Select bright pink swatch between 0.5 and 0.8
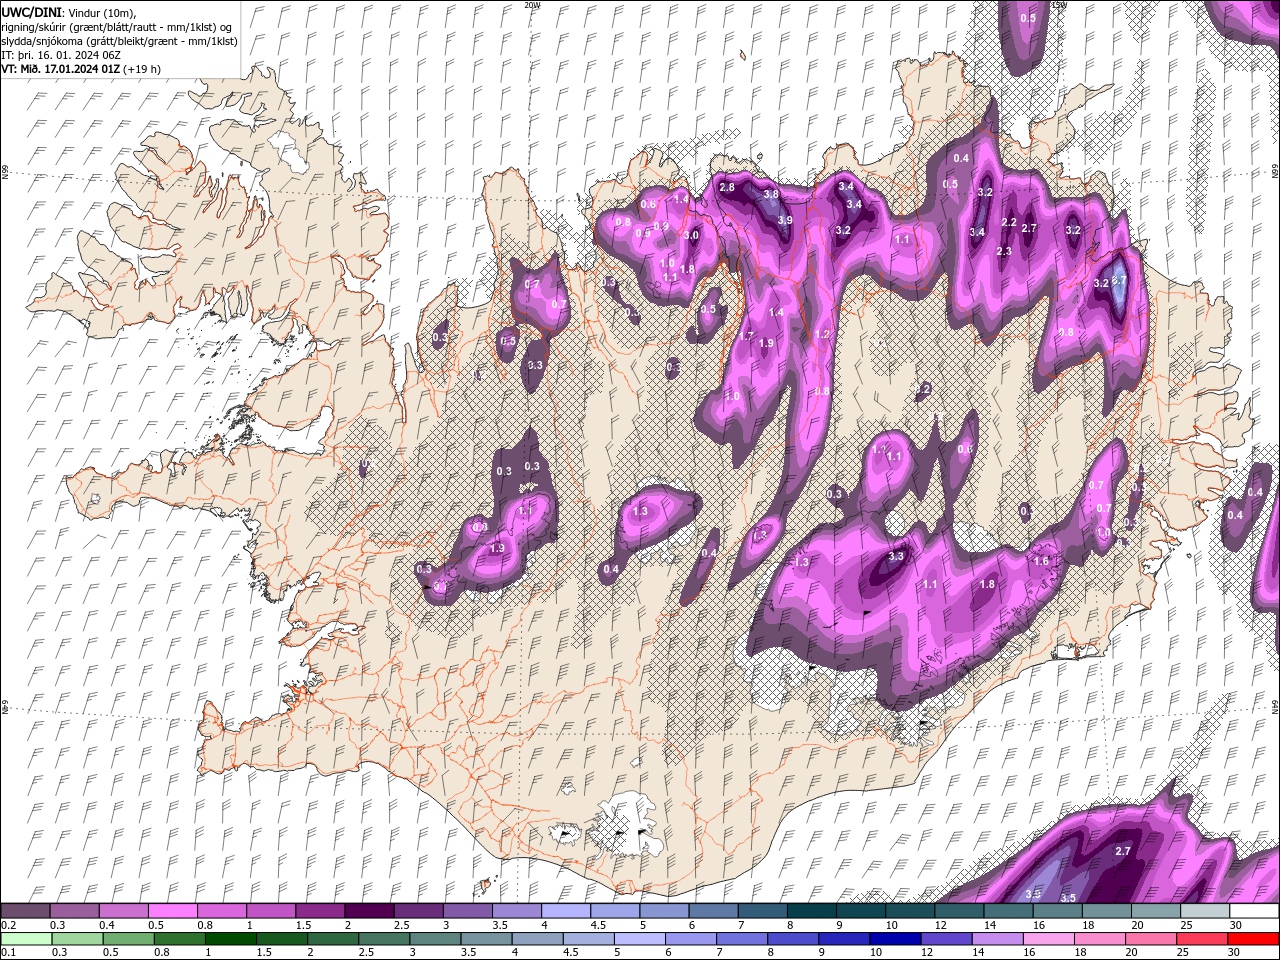1280x960 pixels. click(172, 911)
